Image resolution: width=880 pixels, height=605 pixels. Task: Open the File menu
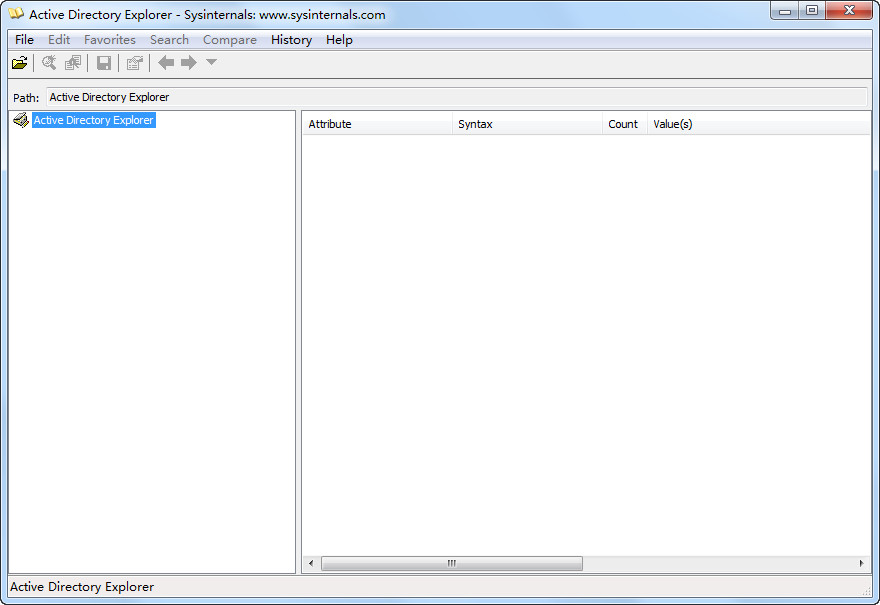pos(24,40)
